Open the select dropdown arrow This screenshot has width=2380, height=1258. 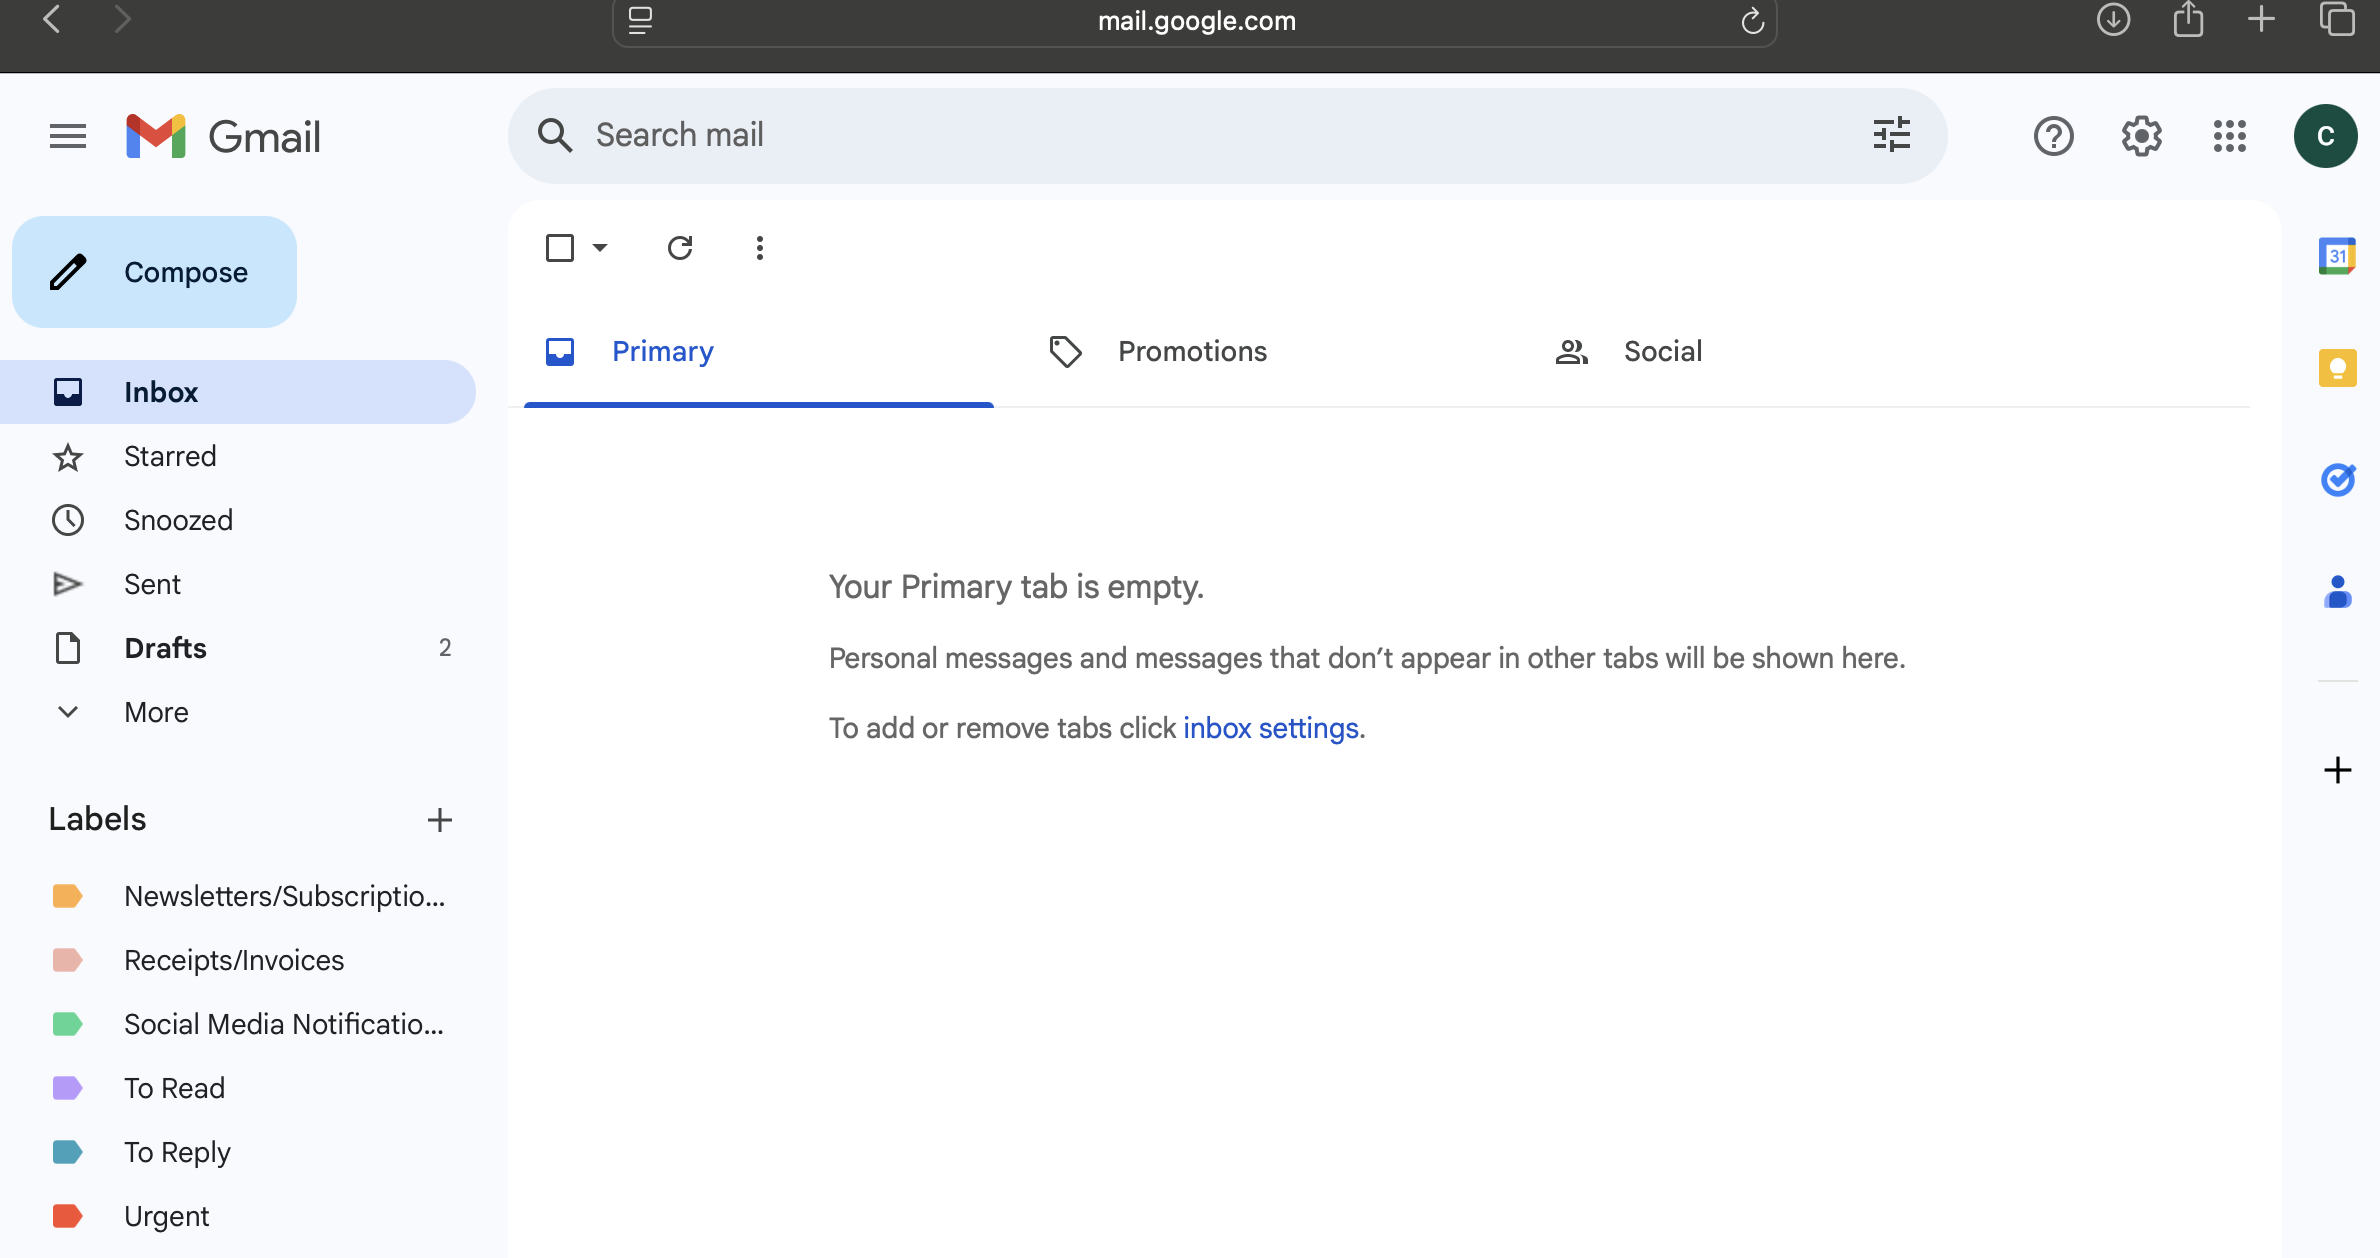(x=600, y=248)
